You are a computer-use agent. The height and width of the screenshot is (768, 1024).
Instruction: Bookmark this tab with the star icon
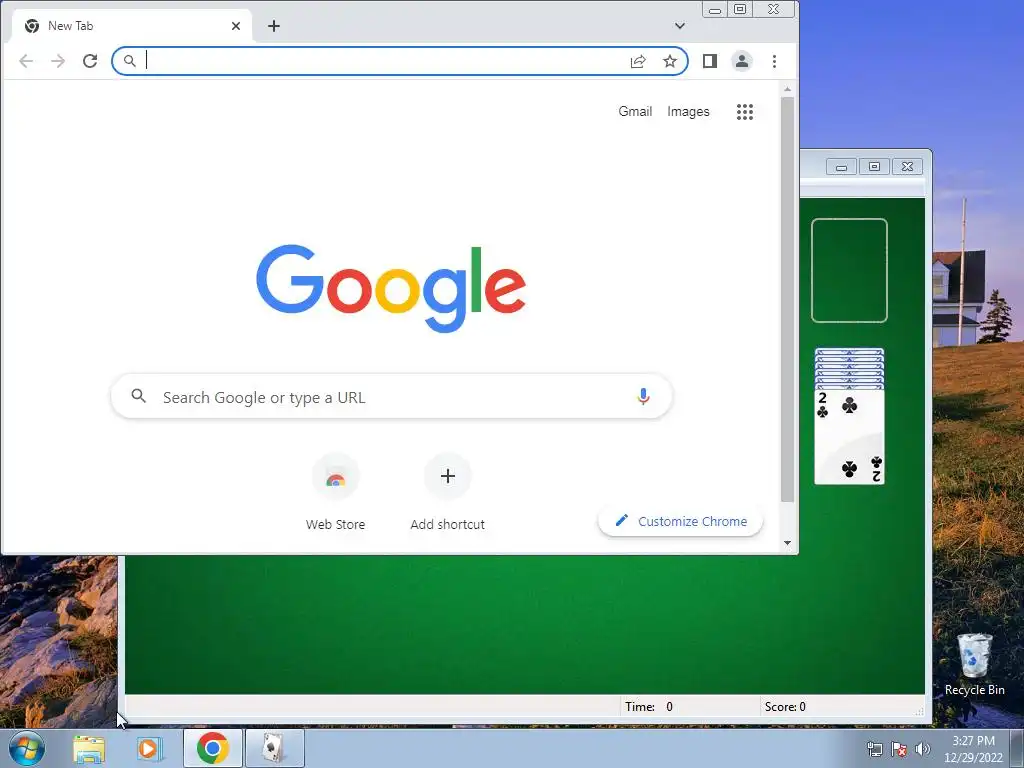coord(670,61)
